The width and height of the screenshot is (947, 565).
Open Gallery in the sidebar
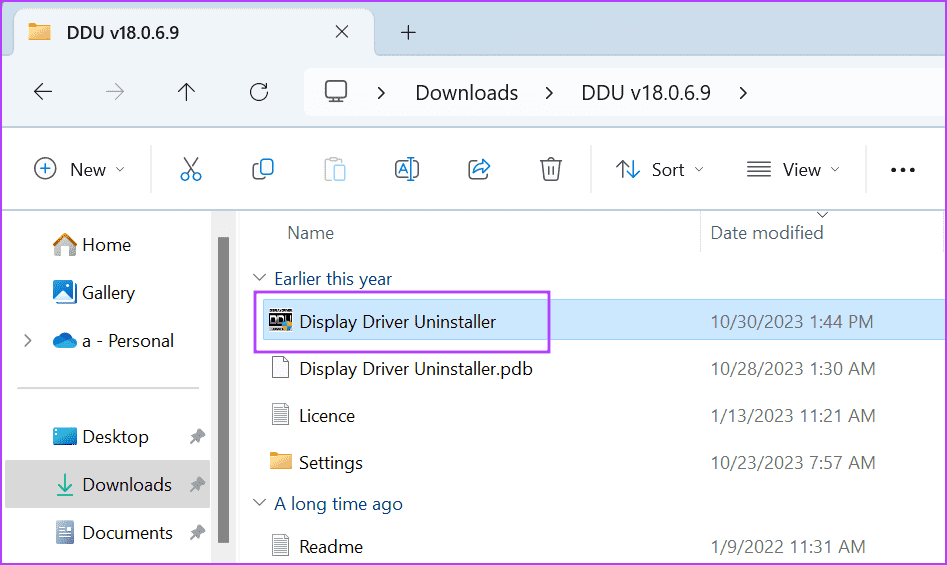(94, 293)
